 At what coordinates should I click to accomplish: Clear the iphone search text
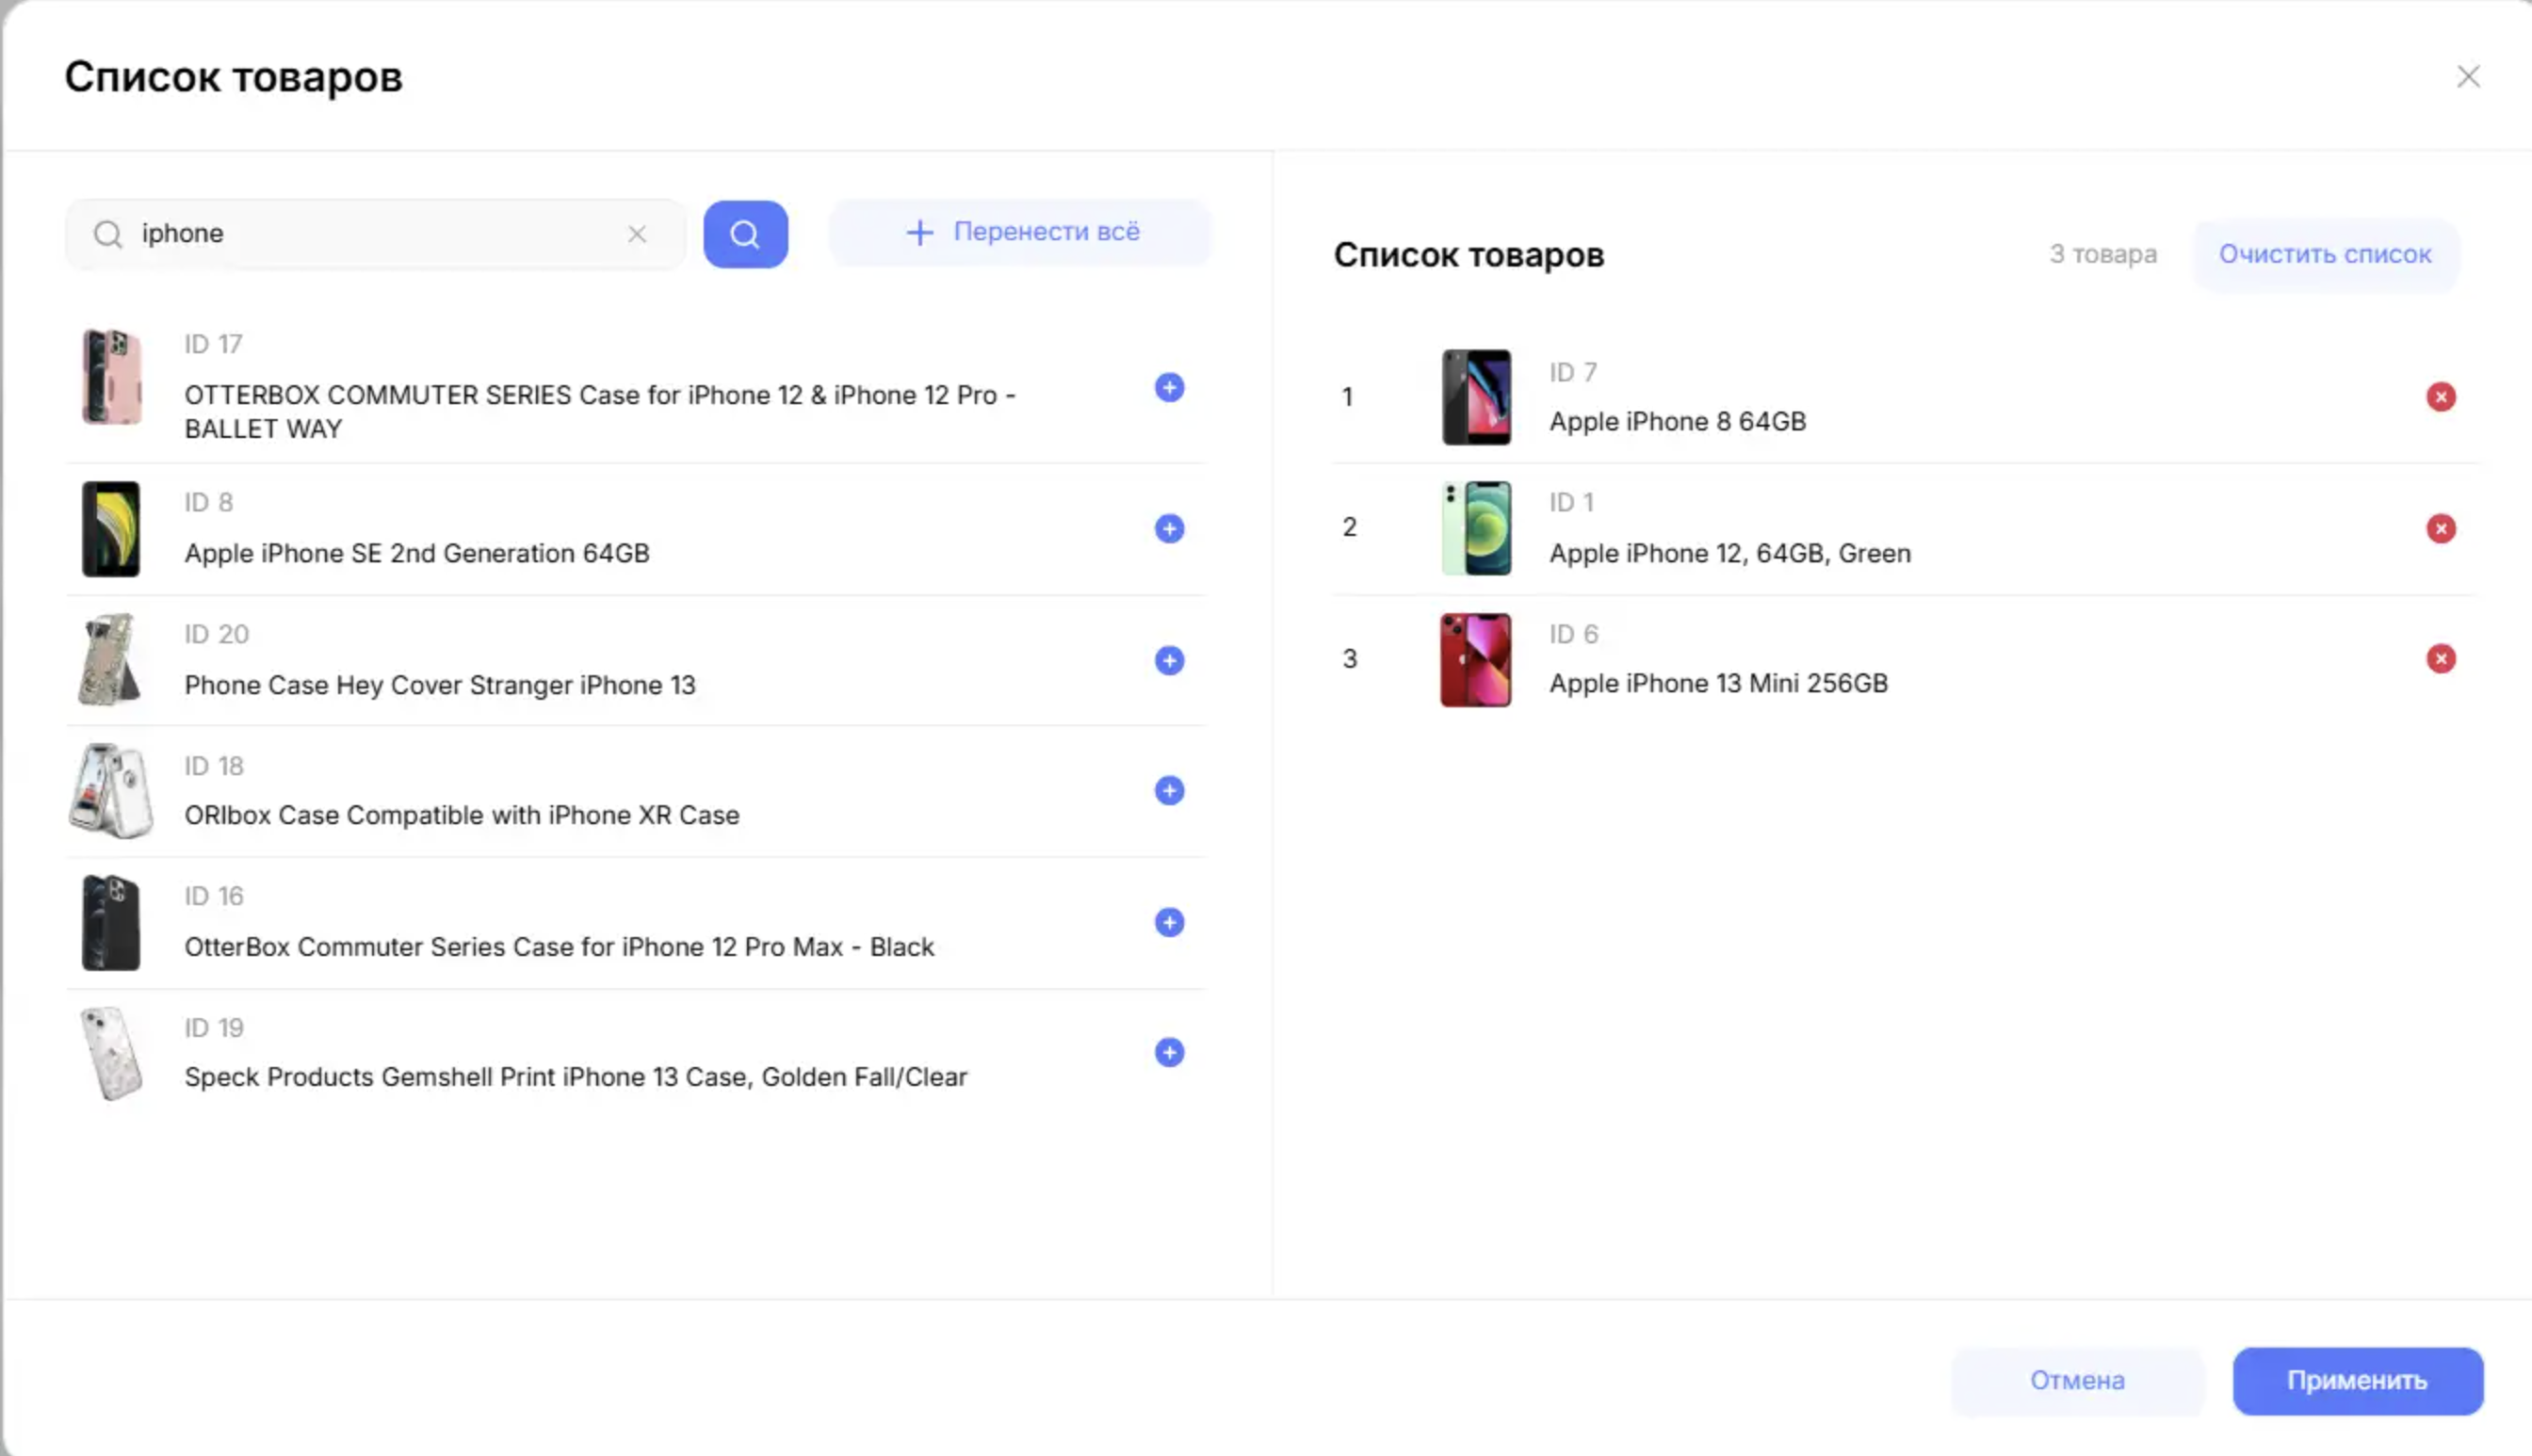pyautogui.click(x=637, y=234)
